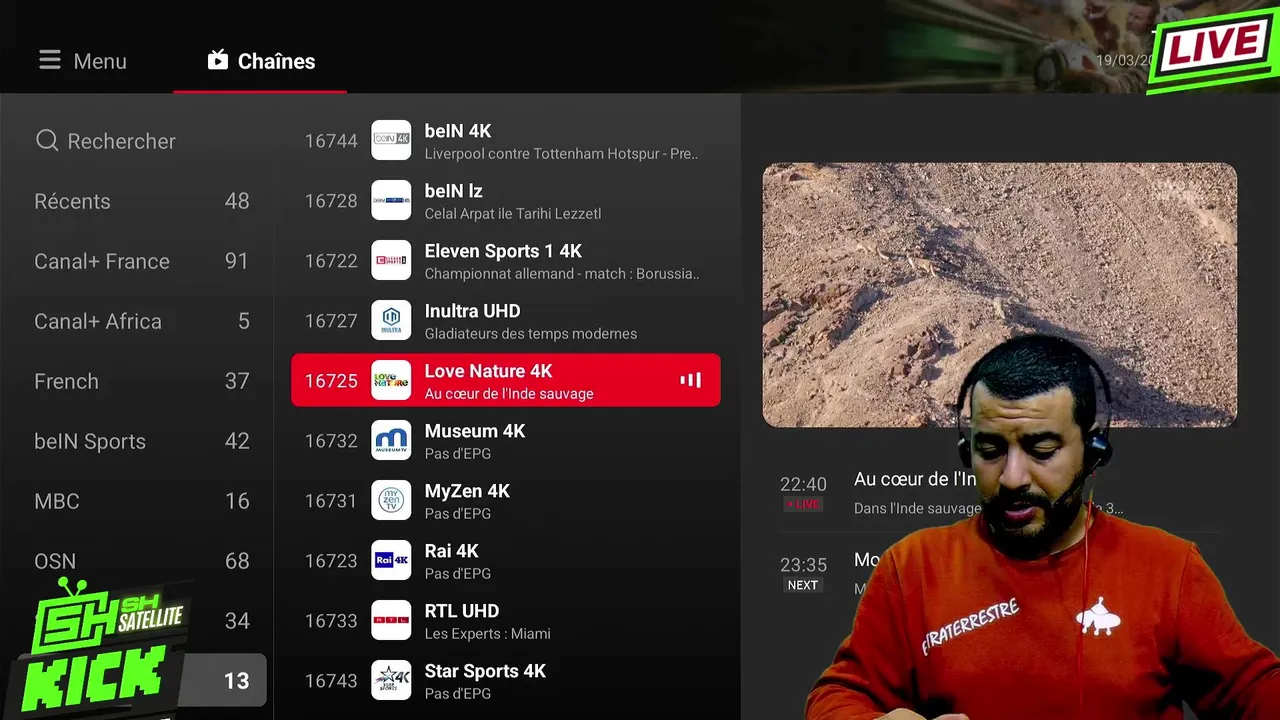This screenshot has height=720, width=1280.
Task: Click the beIN Iz channel logo
Action: point(391,200)
